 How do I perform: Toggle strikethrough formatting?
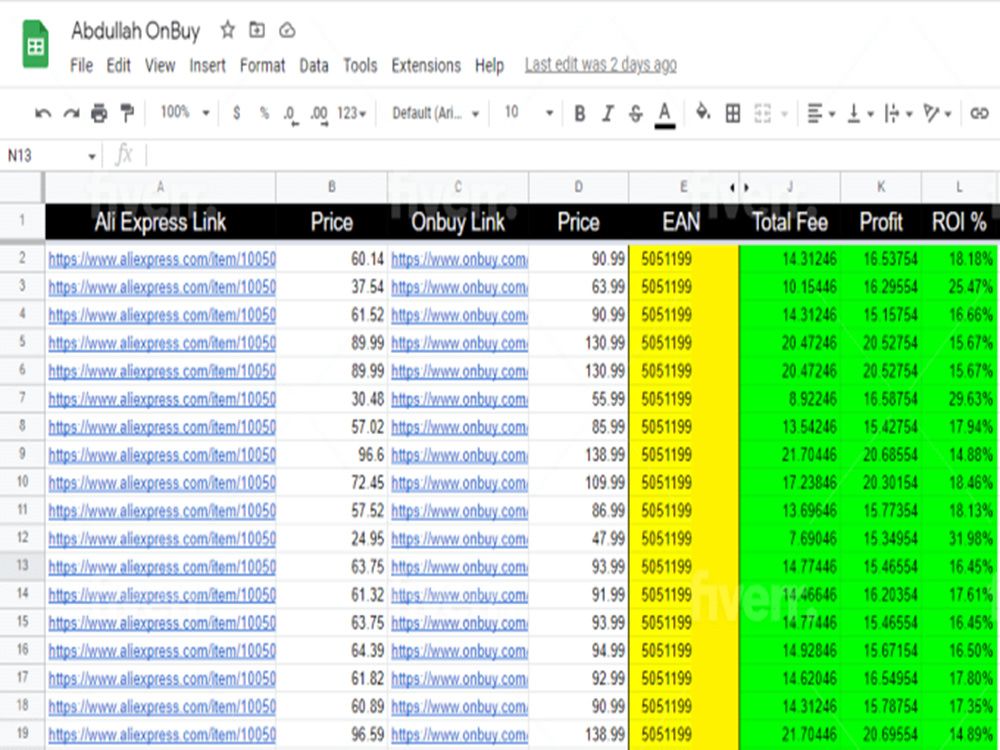636,114
